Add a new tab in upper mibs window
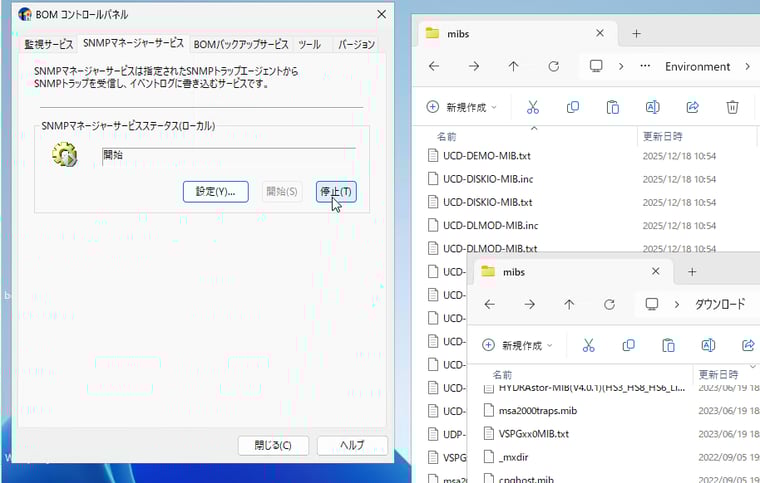The height and width of the screenshot is (483, 760). (636, 33)
